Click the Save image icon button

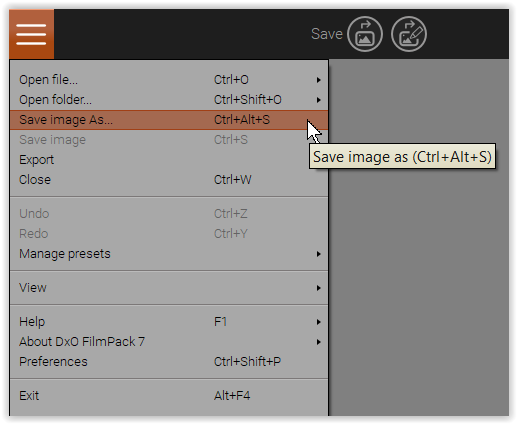365,34
